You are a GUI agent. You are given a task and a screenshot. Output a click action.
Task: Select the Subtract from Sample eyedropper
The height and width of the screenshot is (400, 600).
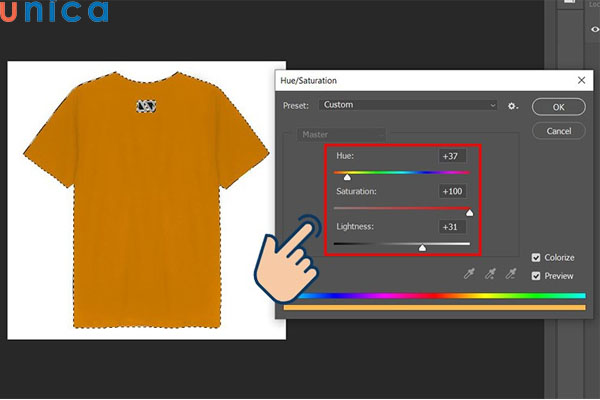[x=510, y=275]
